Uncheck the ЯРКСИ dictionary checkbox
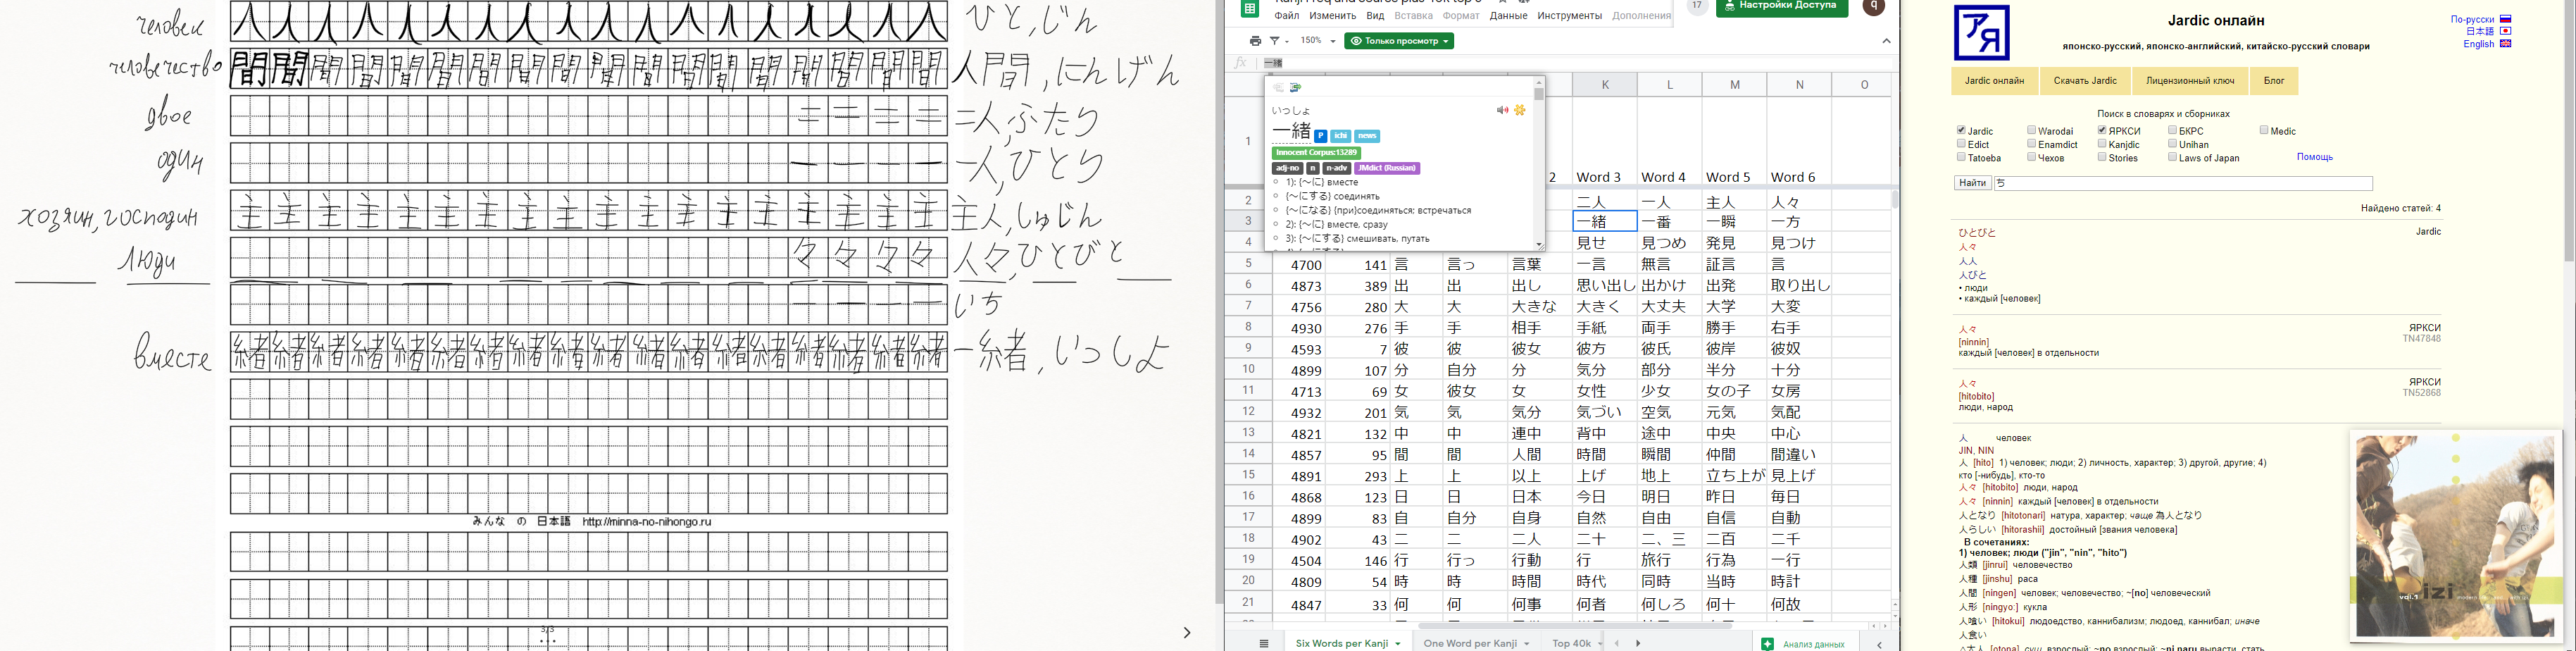This screenshot has width=2576, height=651. point(2102,130)
